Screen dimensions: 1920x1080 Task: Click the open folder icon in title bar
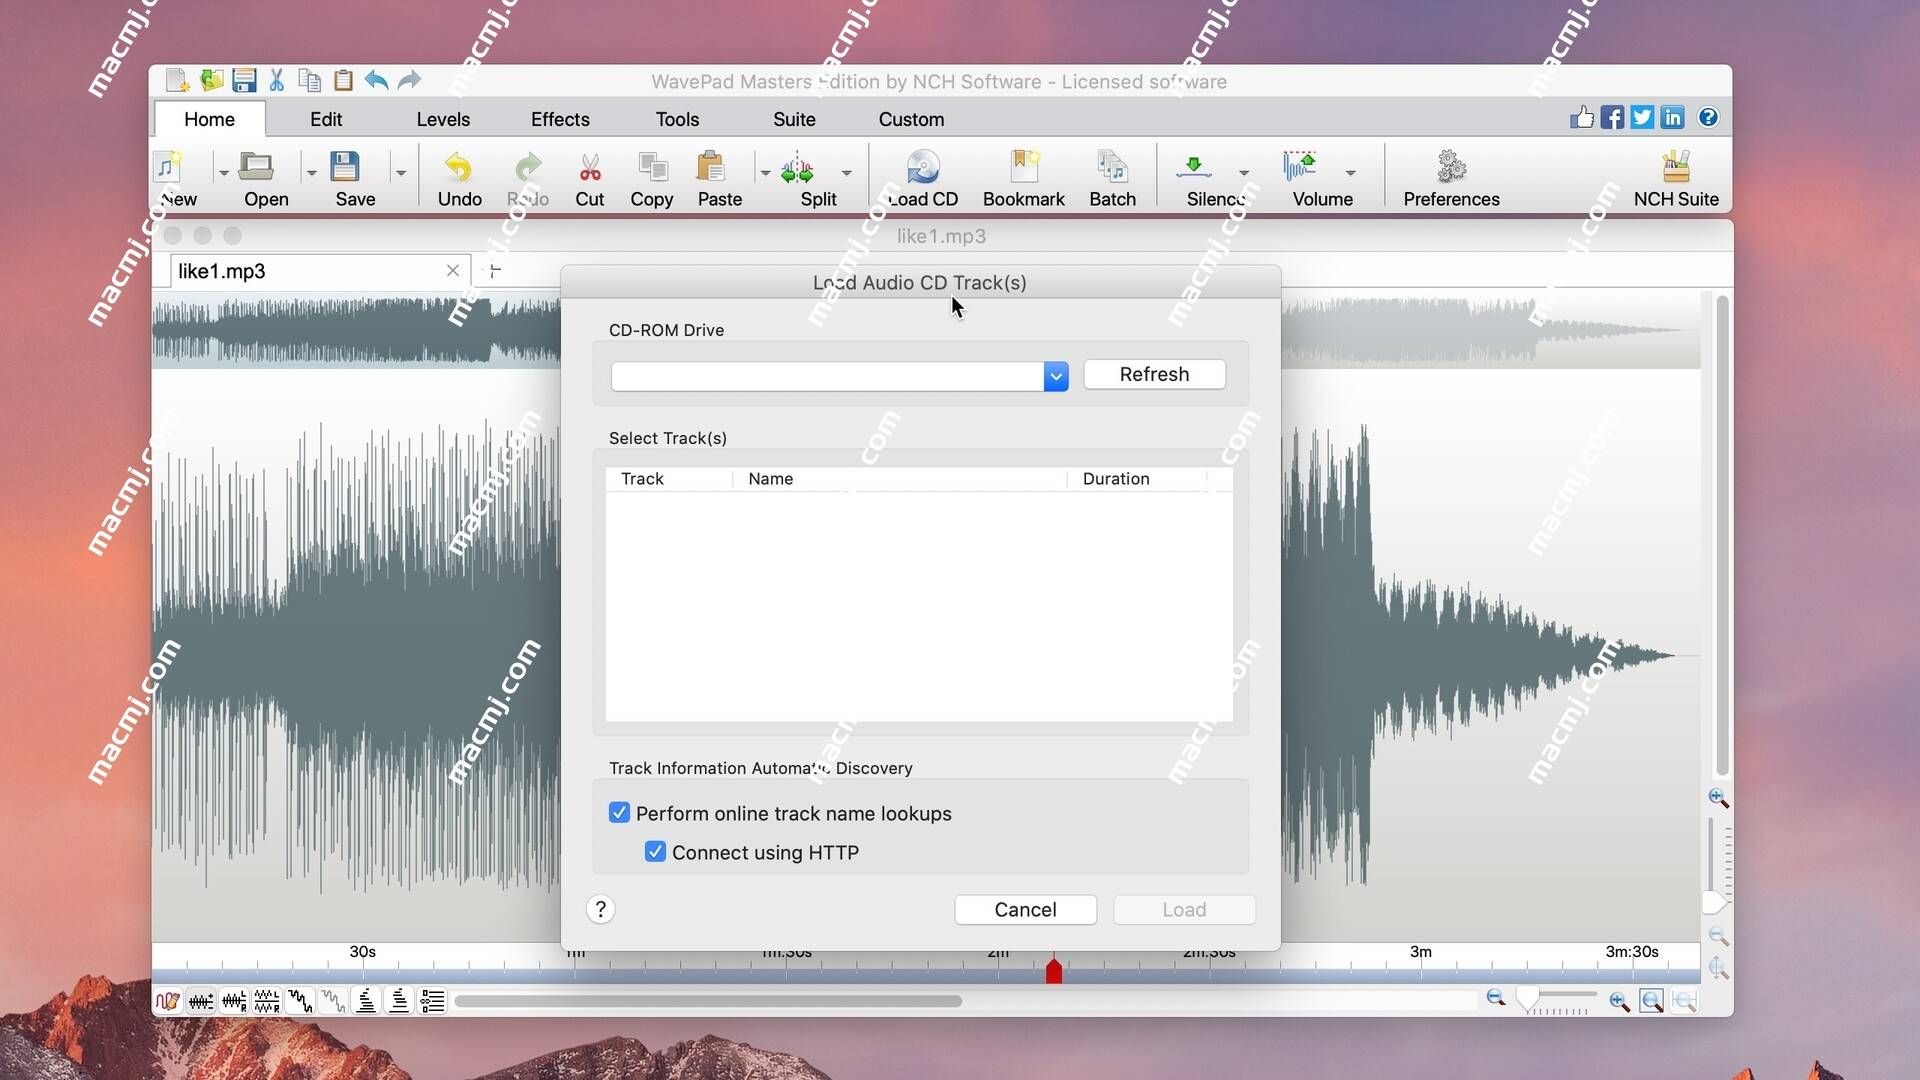point(211,80)
